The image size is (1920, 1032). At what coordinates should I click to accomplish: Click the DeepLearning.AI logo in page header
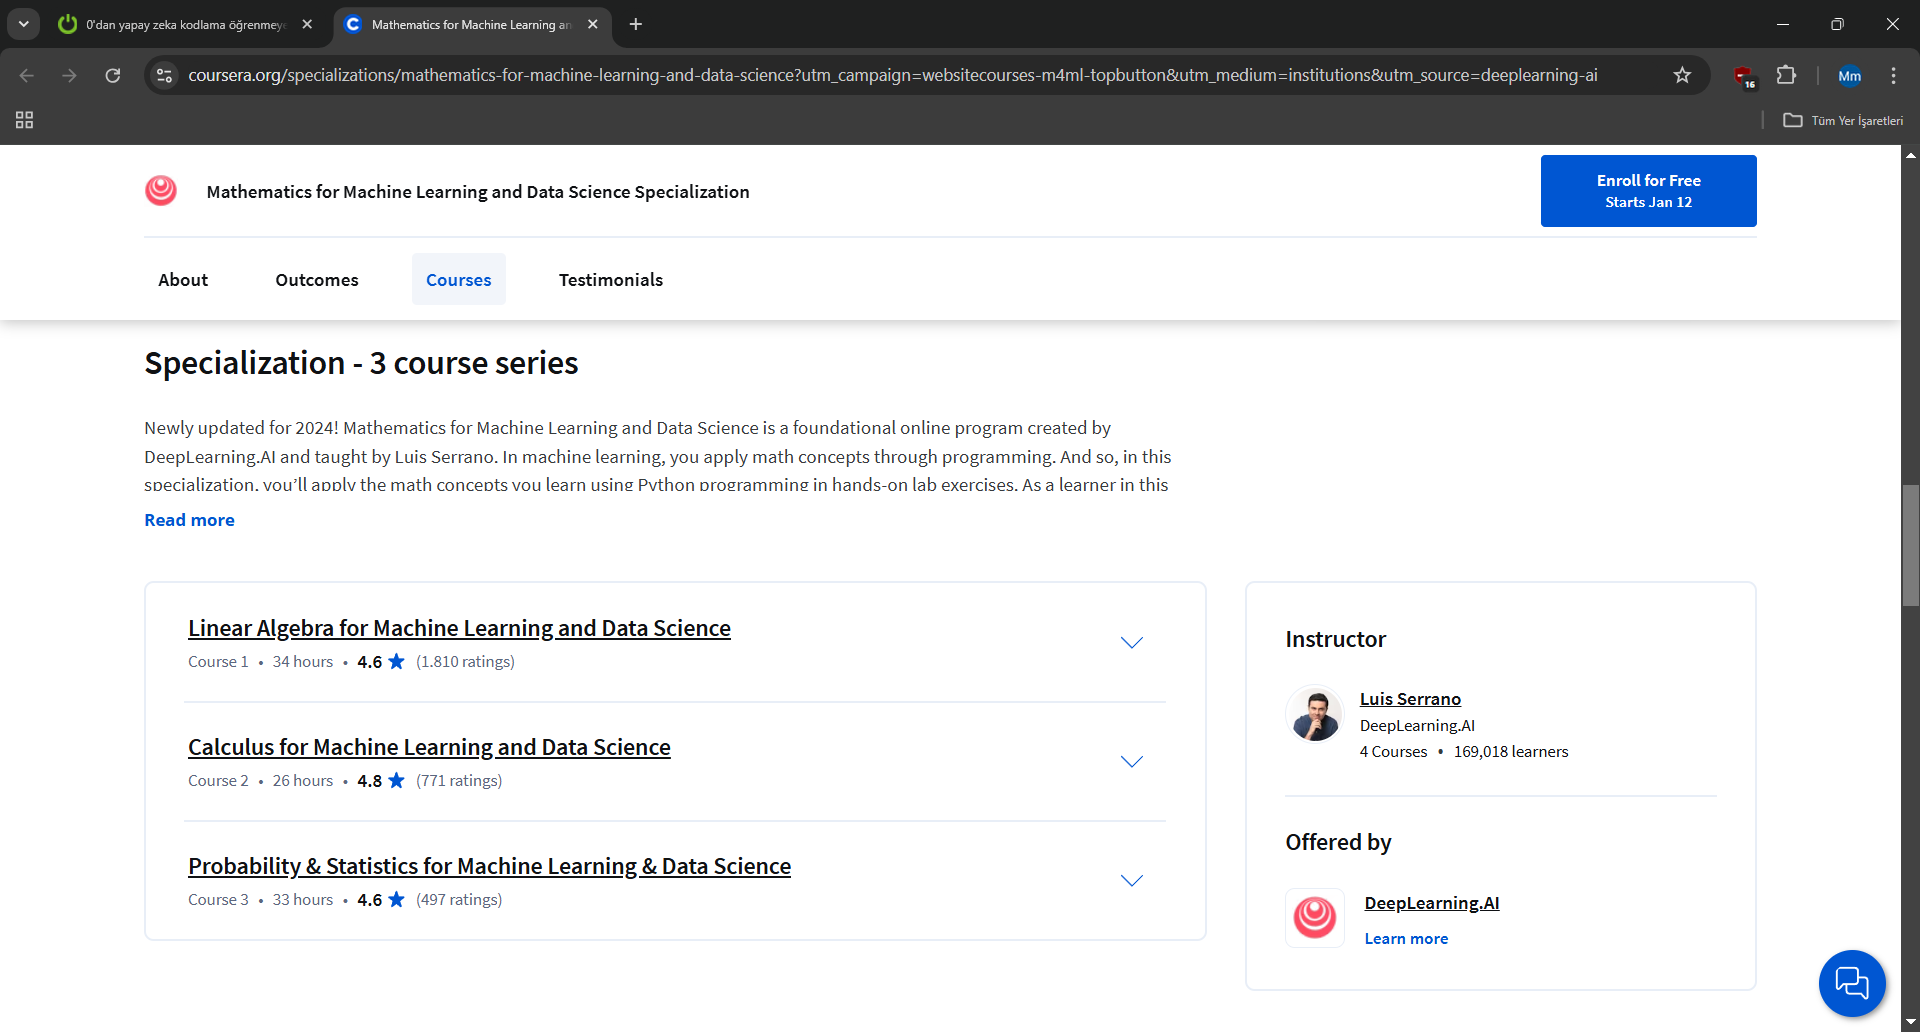[161, 191]
